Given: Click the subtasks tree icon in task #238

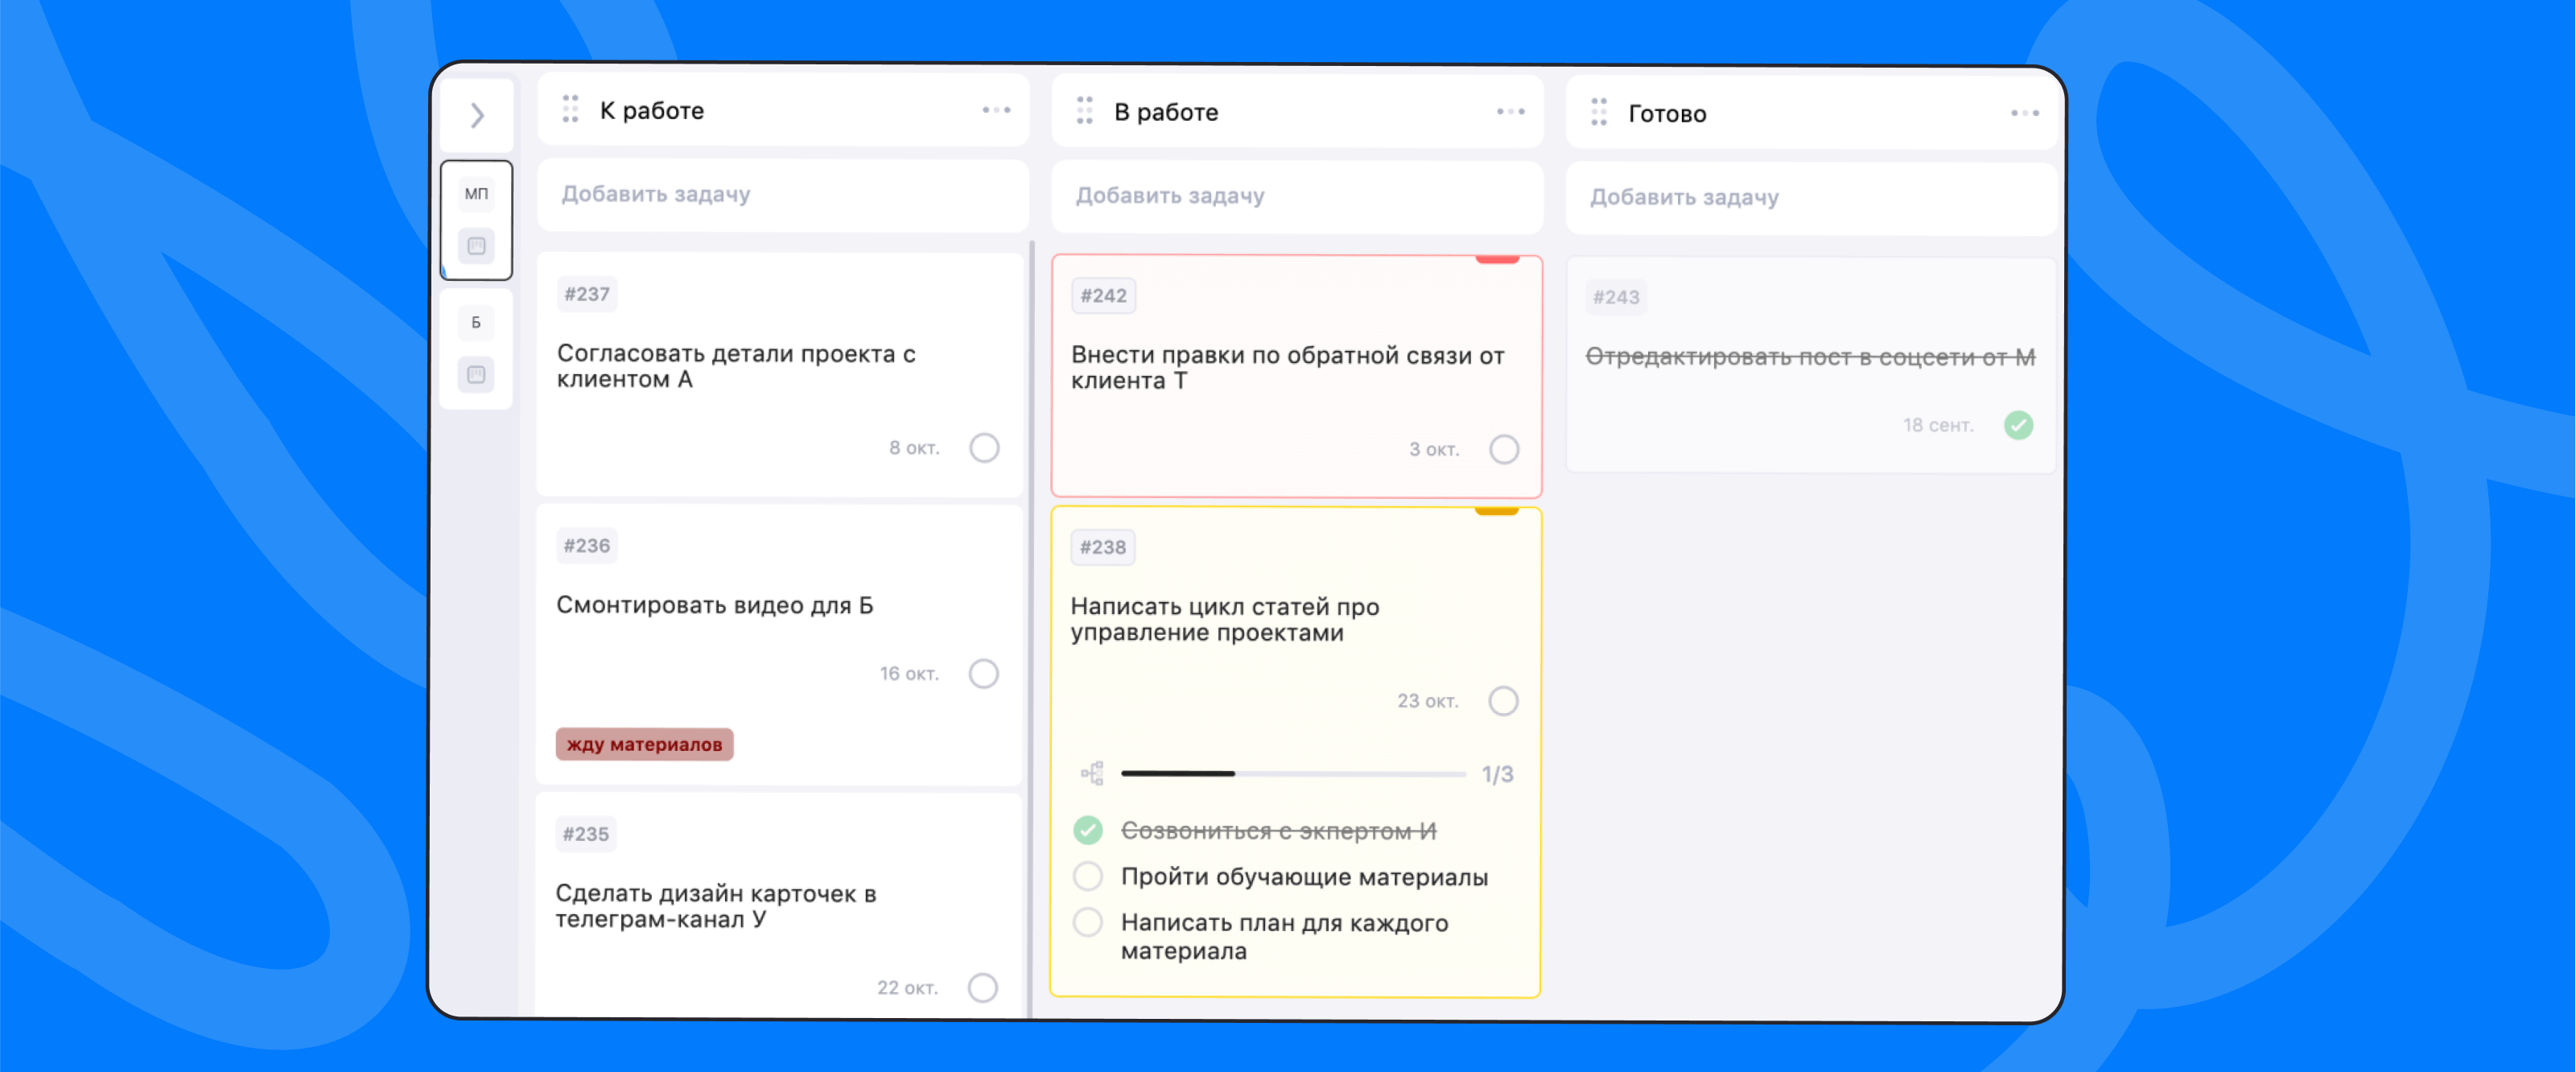Looking at the screenshot, I should [x=1092, y=773].
